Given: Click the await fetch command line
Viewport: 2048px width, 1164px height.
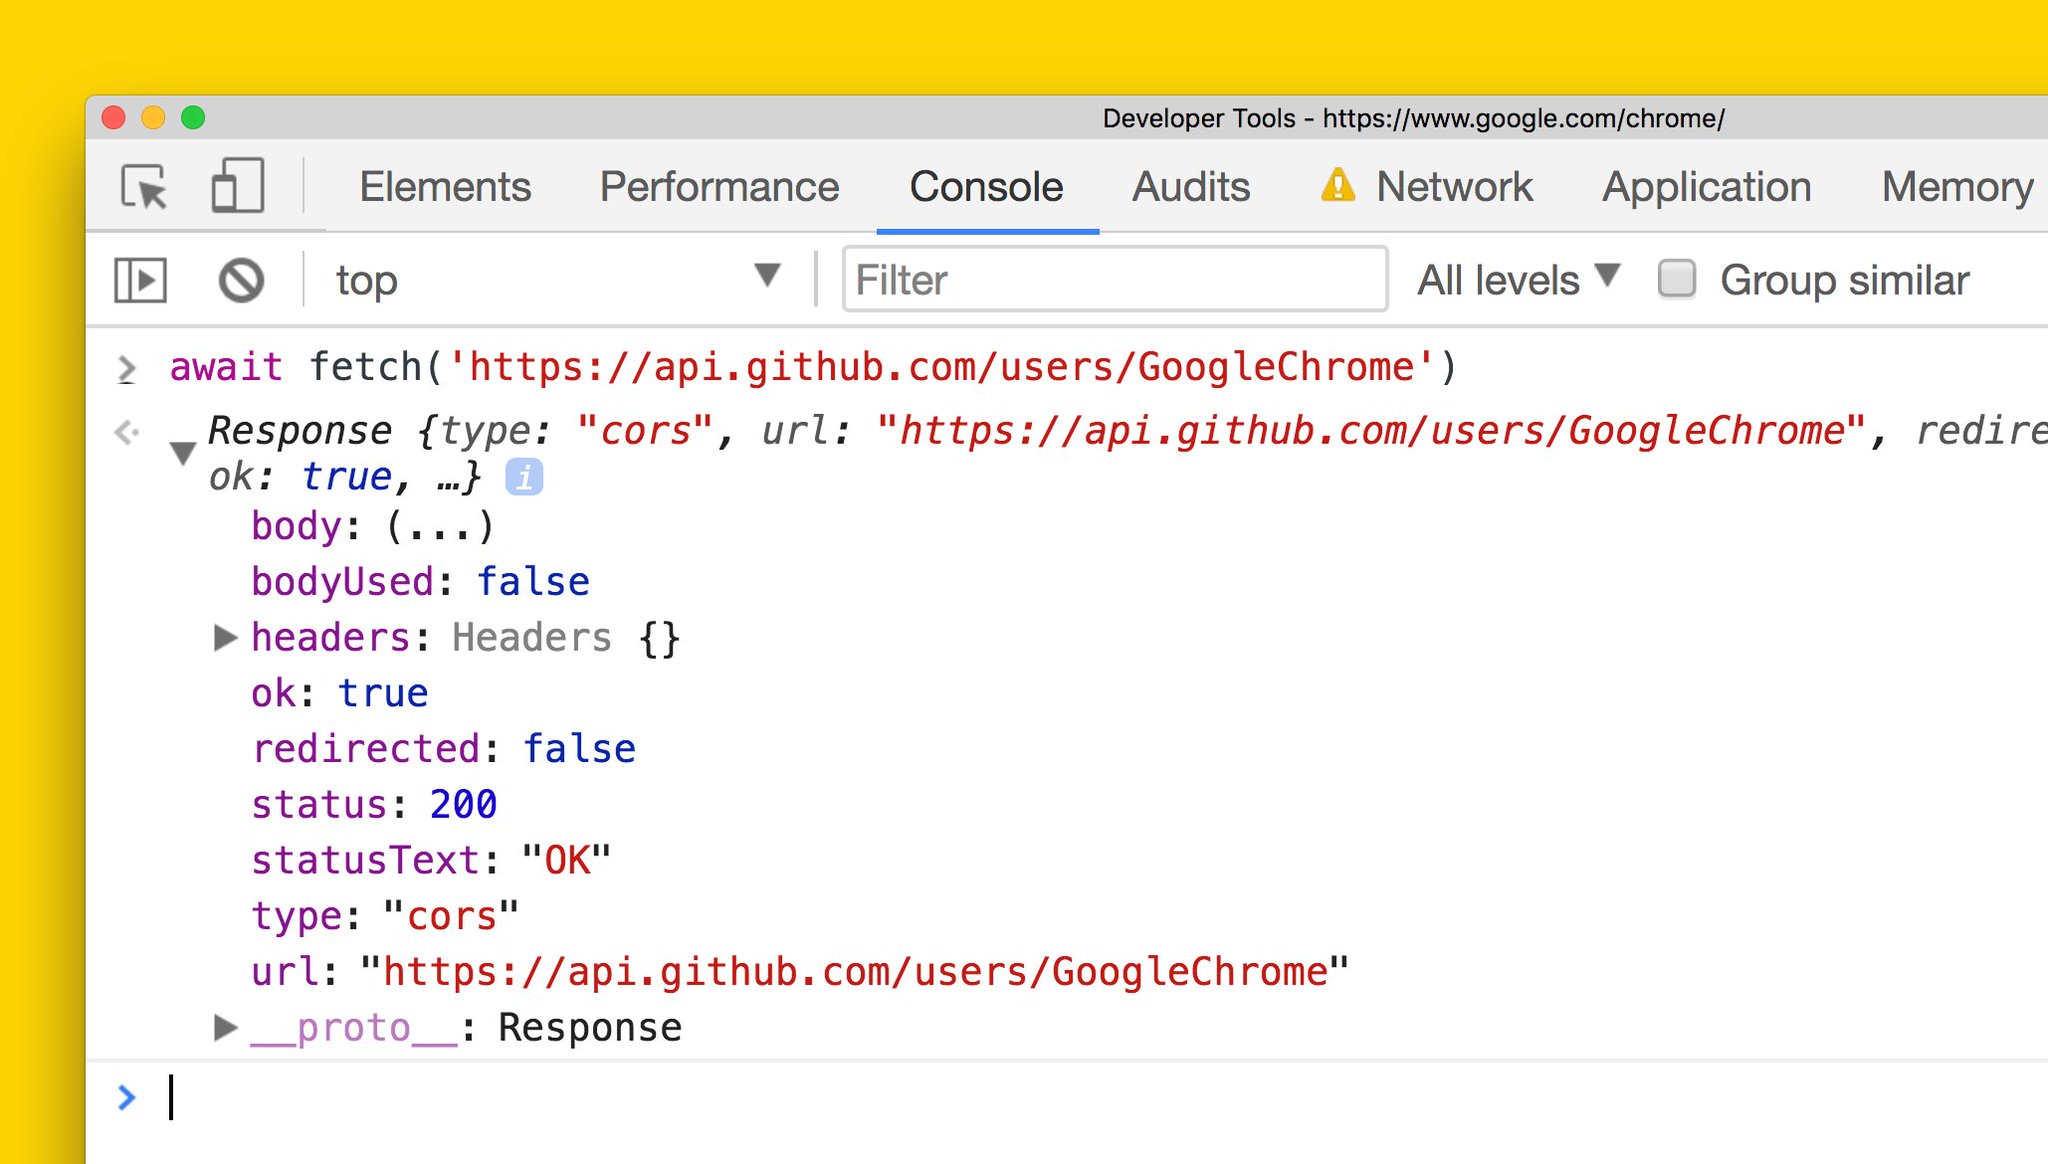Looking at the screenshot, I should click(813, 367).
